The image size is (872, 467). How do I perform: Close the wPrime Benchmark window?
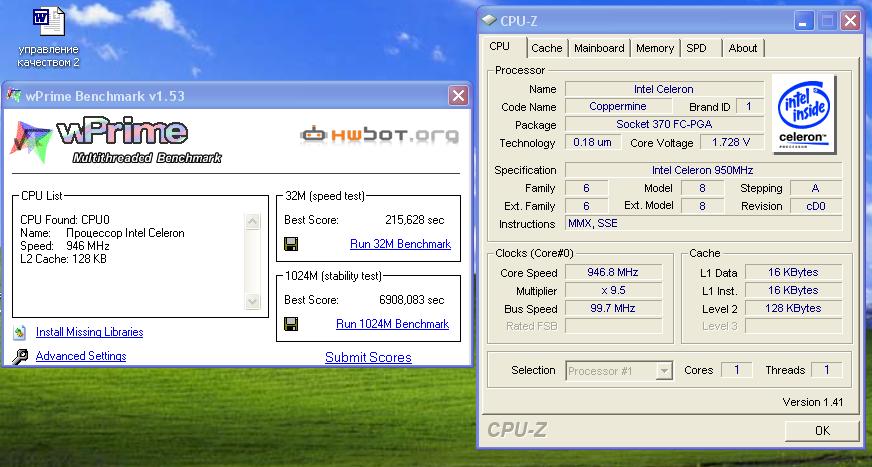[458, 96]
